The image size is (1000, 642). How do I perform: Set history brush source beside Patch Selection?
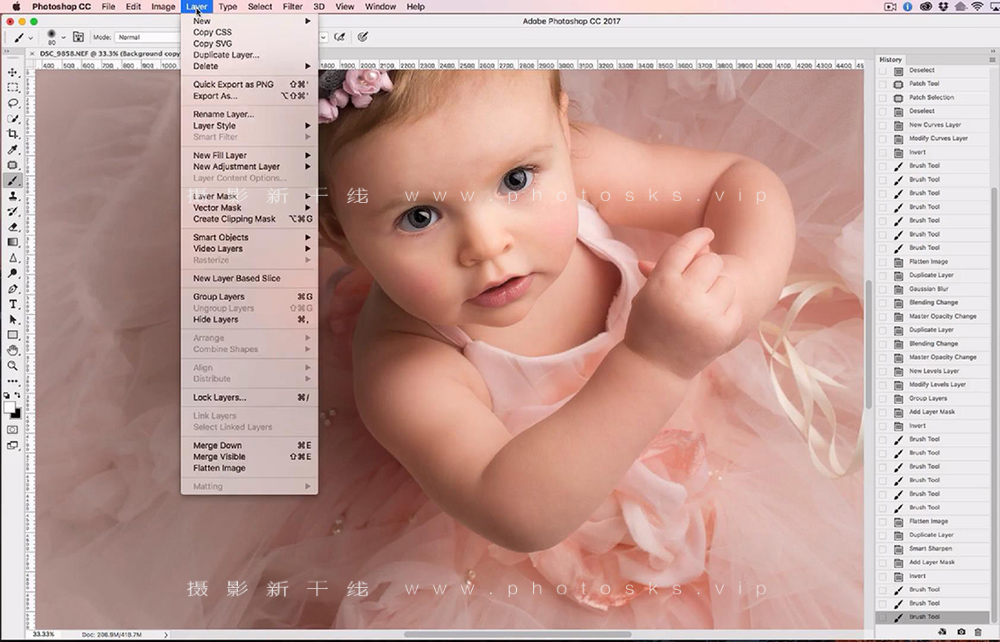883,98
